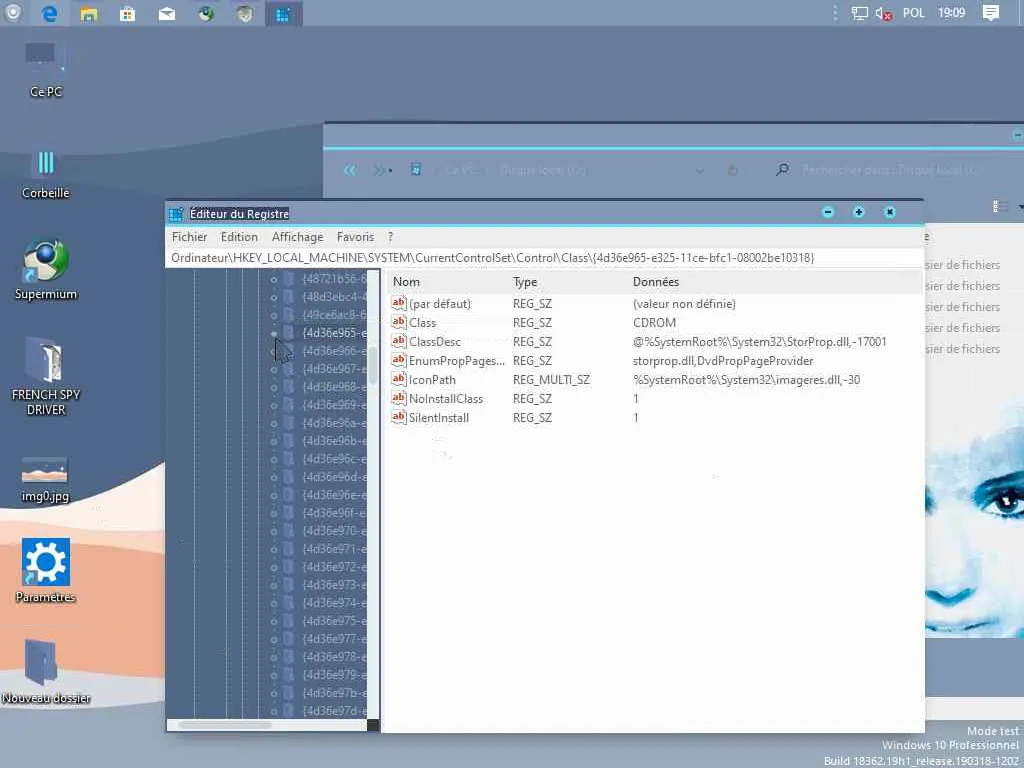Open the Fichier menu
Viewport: 1024px width, 768px height.
[x=189, y=237]
